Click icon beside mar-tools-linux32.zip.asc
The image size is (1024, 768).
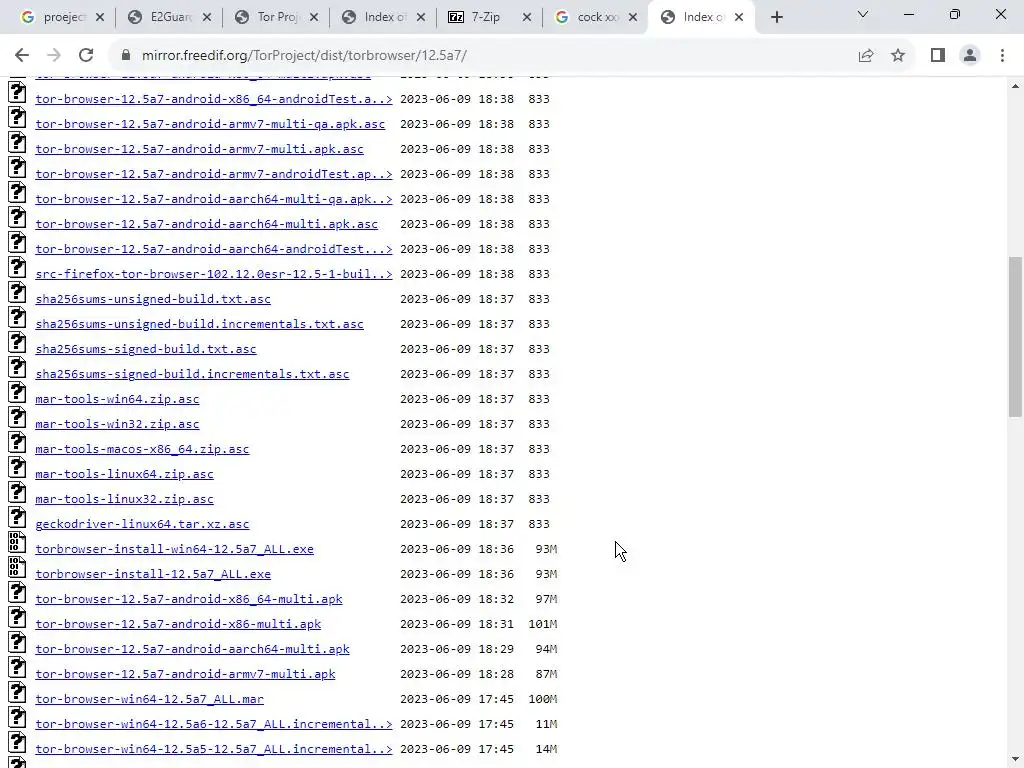[17, 492]
